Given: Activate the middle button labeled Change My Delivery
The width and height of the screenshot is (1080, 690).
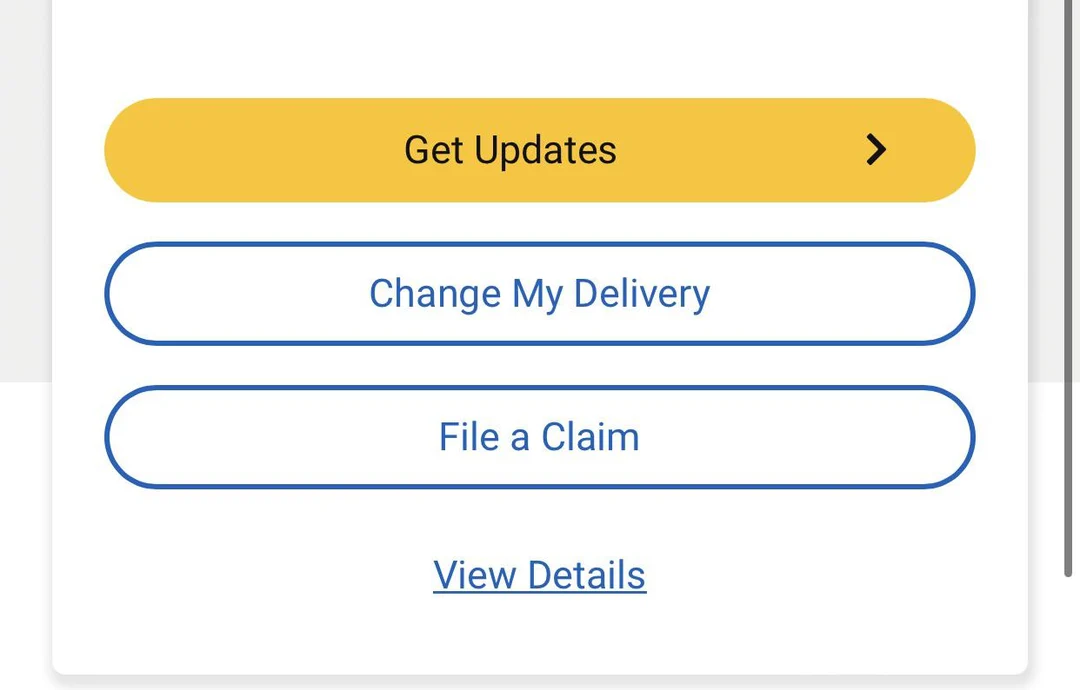Looking at the screenshot, I should (540, 293).
